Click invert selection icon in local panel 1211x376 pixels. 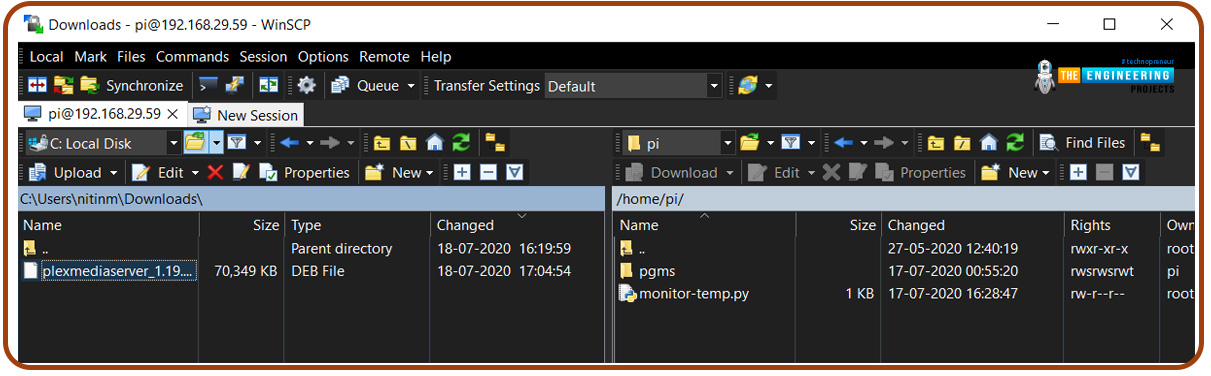tap(514, 172)
